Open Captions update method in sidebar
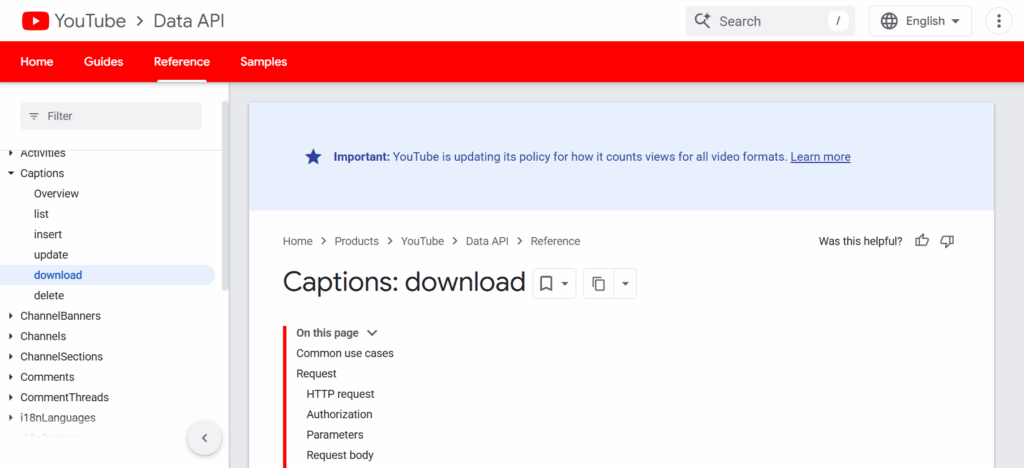The width and height of the screenshot is (1024, 468). tap(51, 255)
